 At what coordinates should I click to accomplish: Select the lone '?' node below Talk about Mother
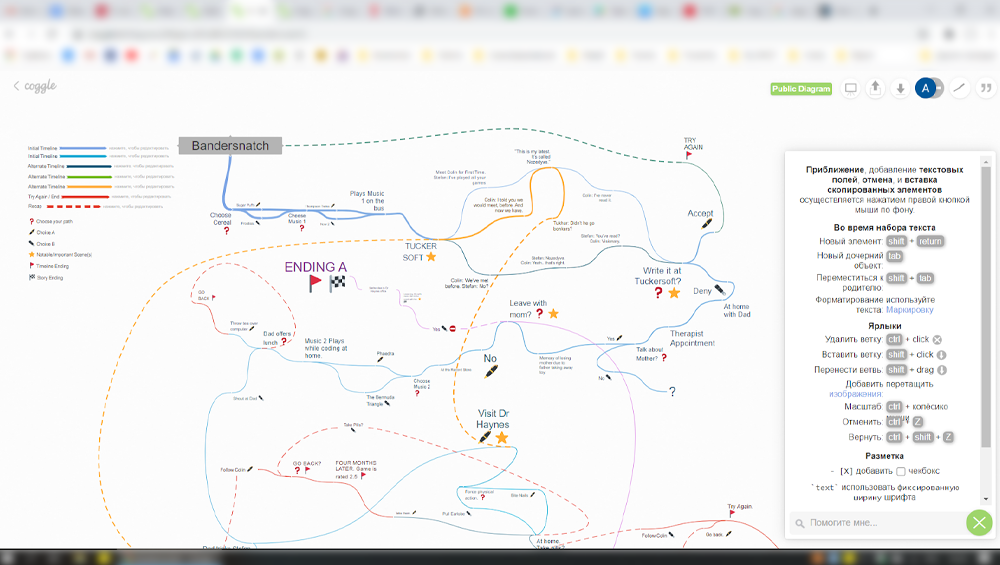672,392
